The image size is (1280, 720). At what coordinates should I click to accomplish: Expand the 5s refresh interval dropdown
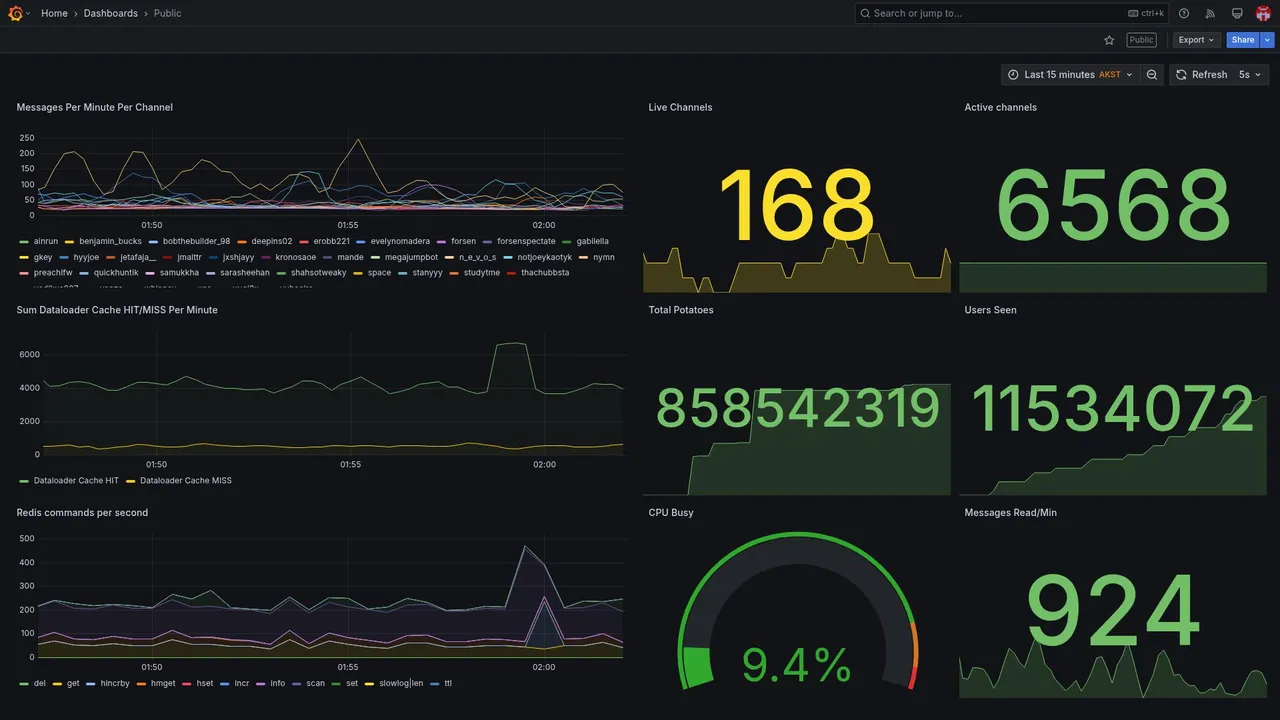point(1250,75)
